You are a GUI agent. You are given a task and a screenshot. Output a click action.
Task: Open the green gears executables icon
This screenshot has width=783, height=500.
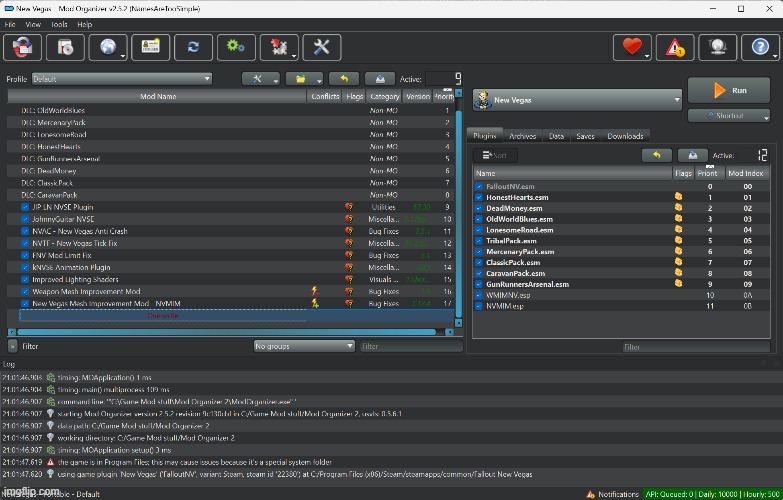(x=236, y=47)
